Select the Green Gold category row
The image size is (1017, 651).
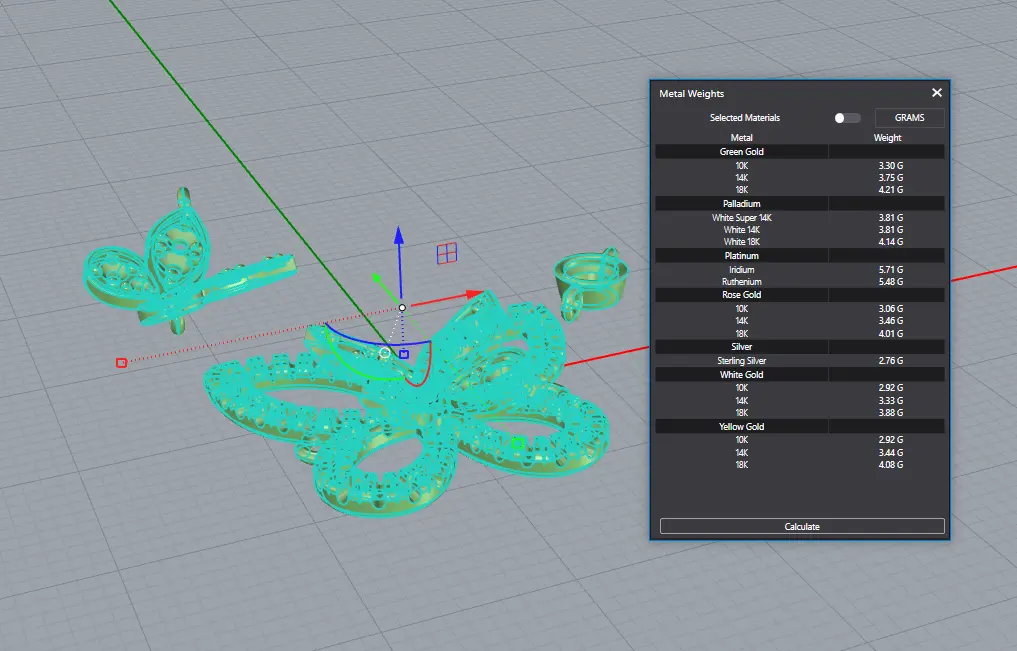pyautogui.click(x=800, y=152)
